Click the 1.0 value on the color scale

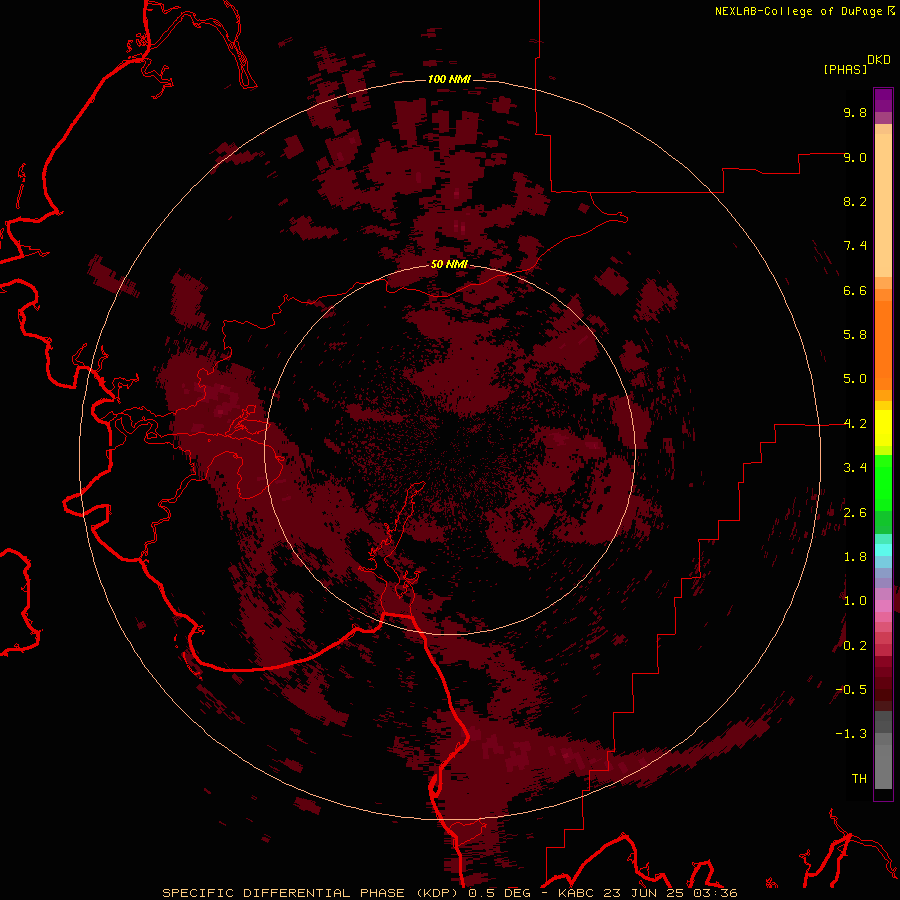coord(855,601)
